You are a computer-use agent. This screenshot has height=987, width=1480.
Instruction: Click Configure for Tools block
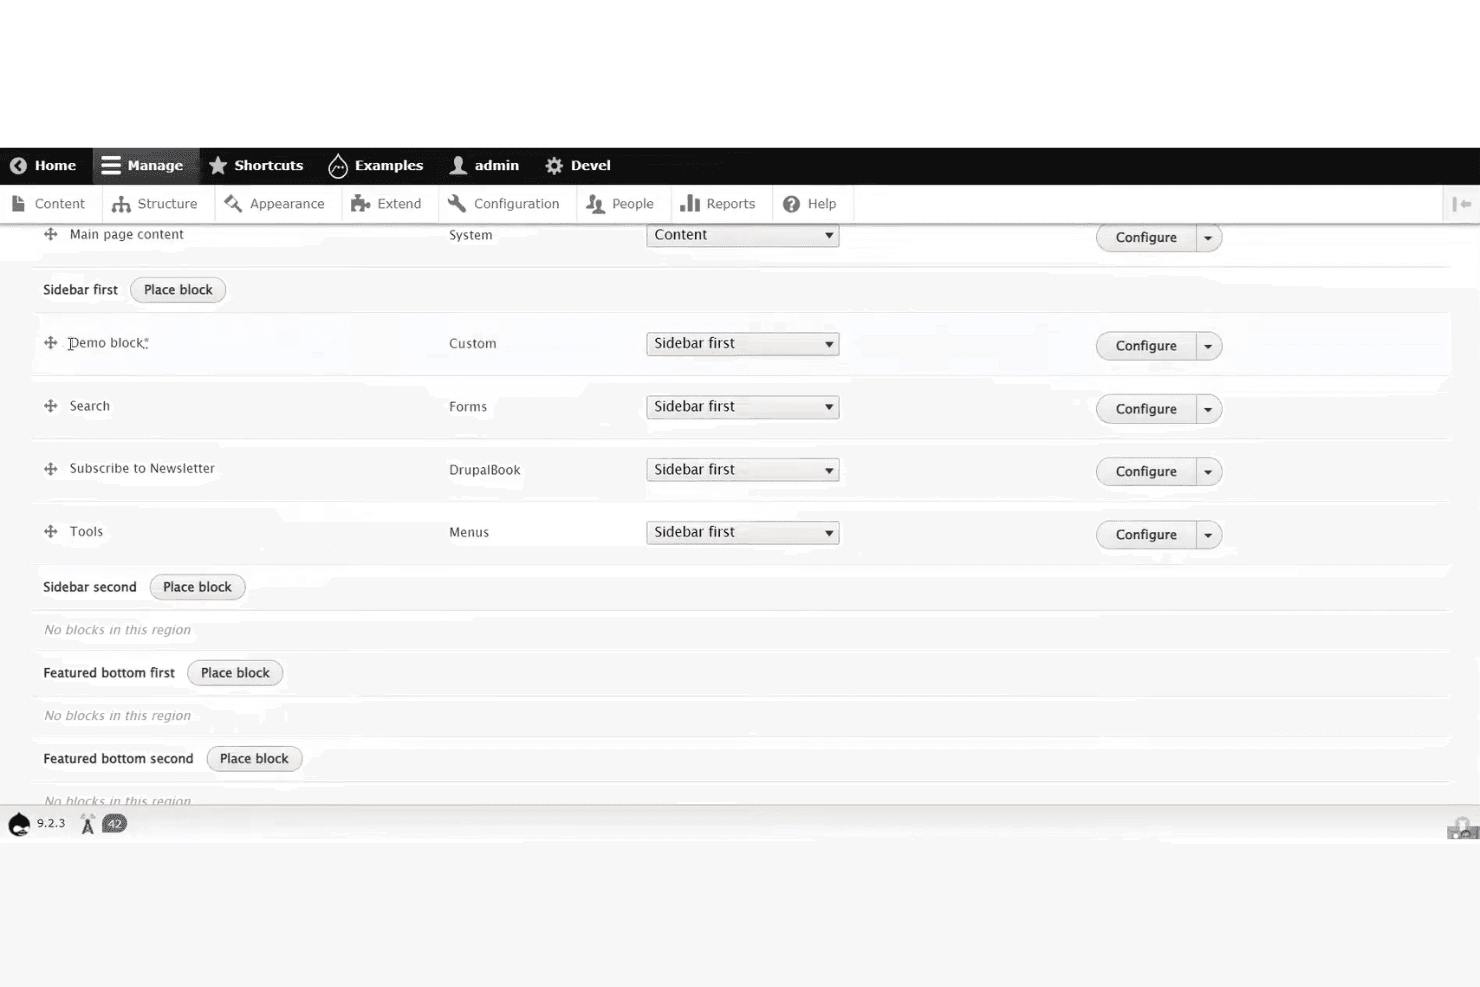point(1146,535)
